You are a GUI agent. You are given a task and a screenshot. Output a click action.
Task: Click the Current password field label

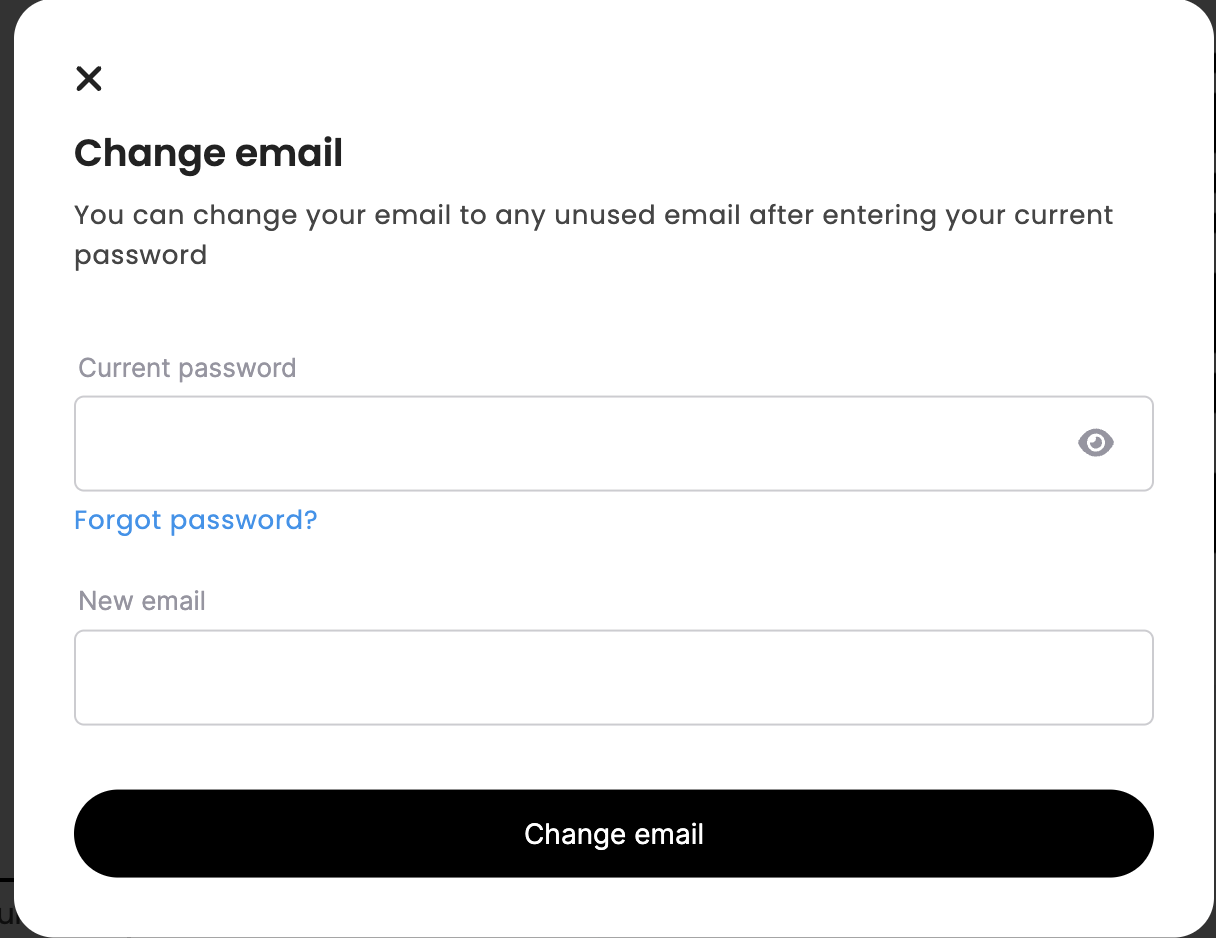(x=188, y=368)
